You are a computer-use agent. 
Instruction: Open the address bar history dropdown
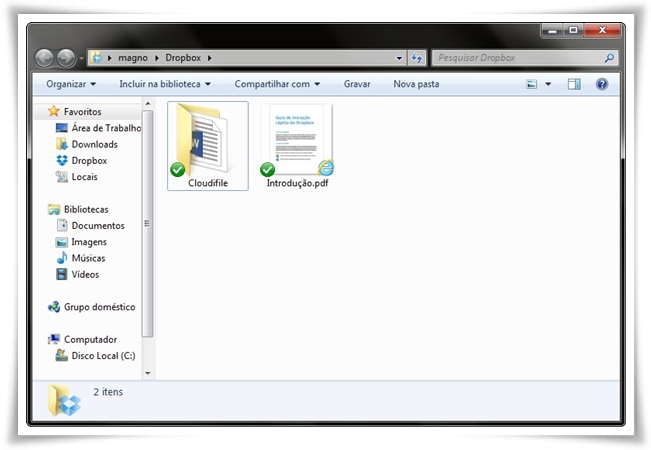[399, 58]
